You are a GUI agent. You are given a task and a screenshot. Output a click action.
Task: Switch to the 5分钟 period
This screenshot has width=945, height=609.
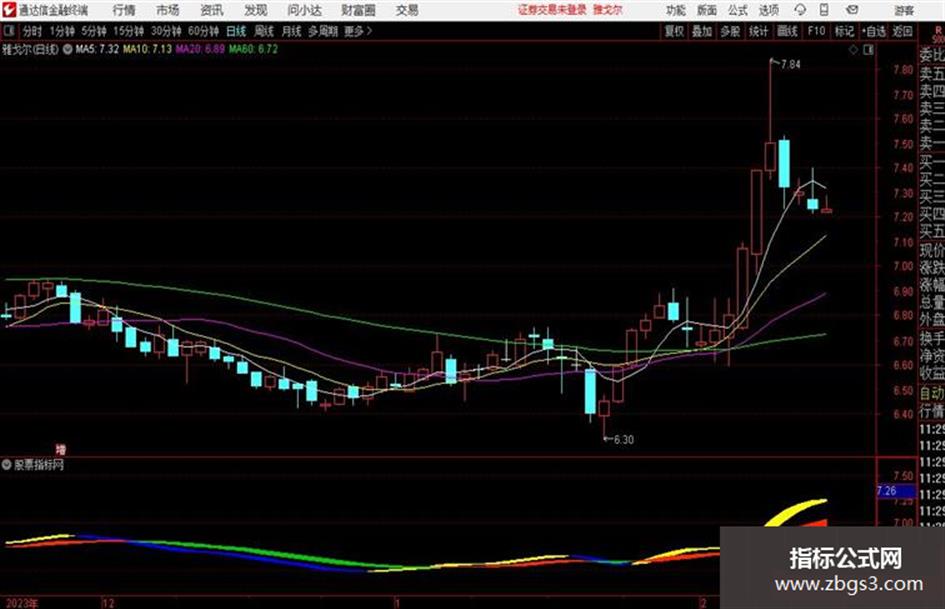pos(94,31)
